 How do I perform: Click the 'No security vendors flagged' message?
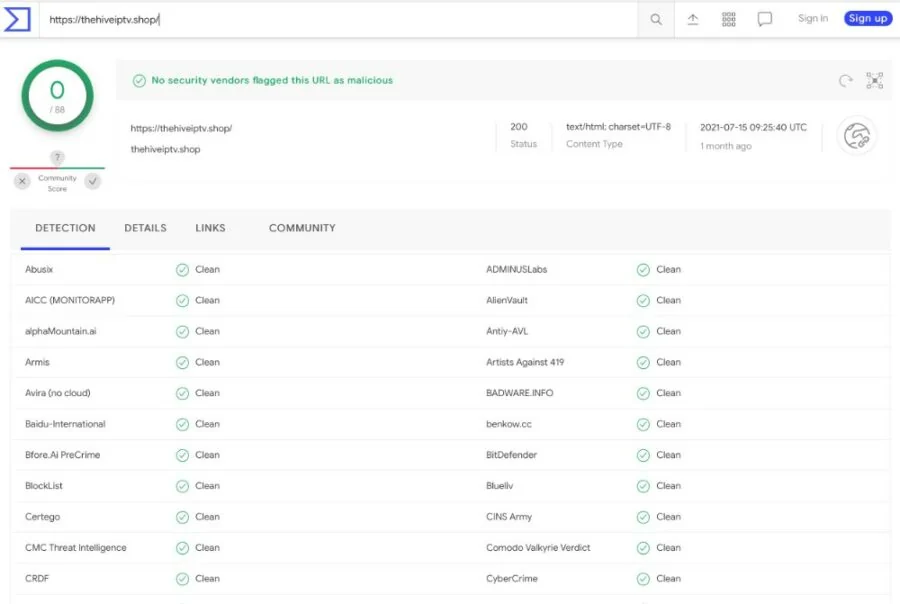click(x=272, y=80)
